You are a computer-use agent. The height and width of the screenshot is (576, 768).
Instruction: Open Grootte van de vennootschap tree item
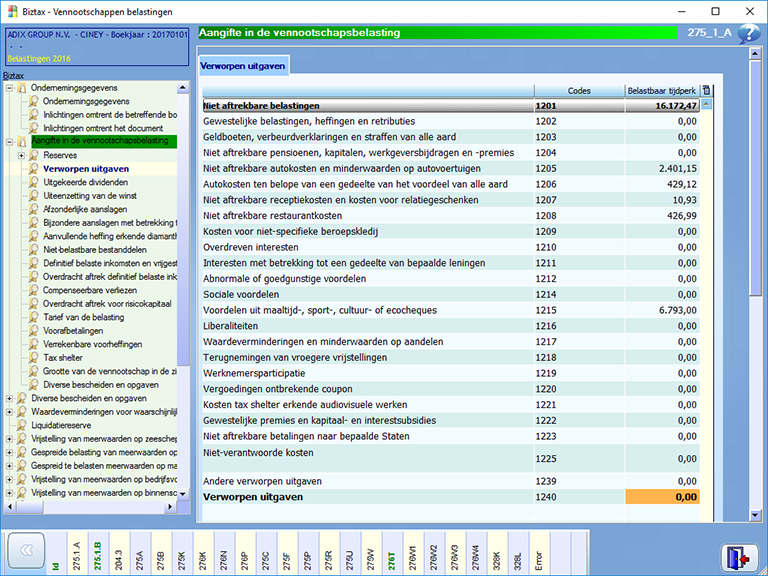coord(110,371)
